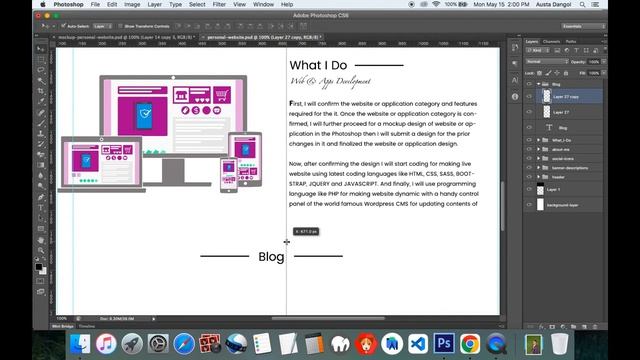Open Google Chrome from the Dock
640x360 pixels.
pos(470,343)
